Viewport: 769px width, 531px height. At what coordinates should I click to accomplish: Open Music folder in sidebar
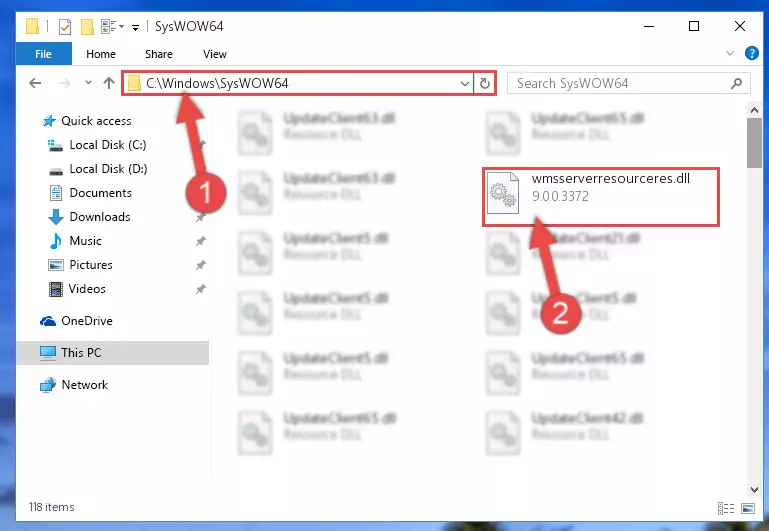(85, 241)
